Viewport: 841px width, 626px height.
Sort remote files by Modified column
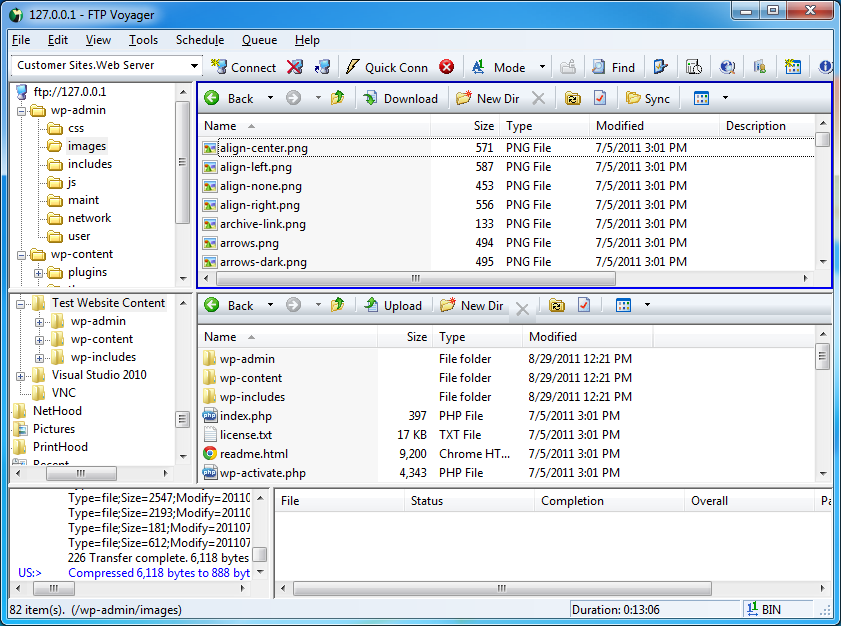(654, 126)
